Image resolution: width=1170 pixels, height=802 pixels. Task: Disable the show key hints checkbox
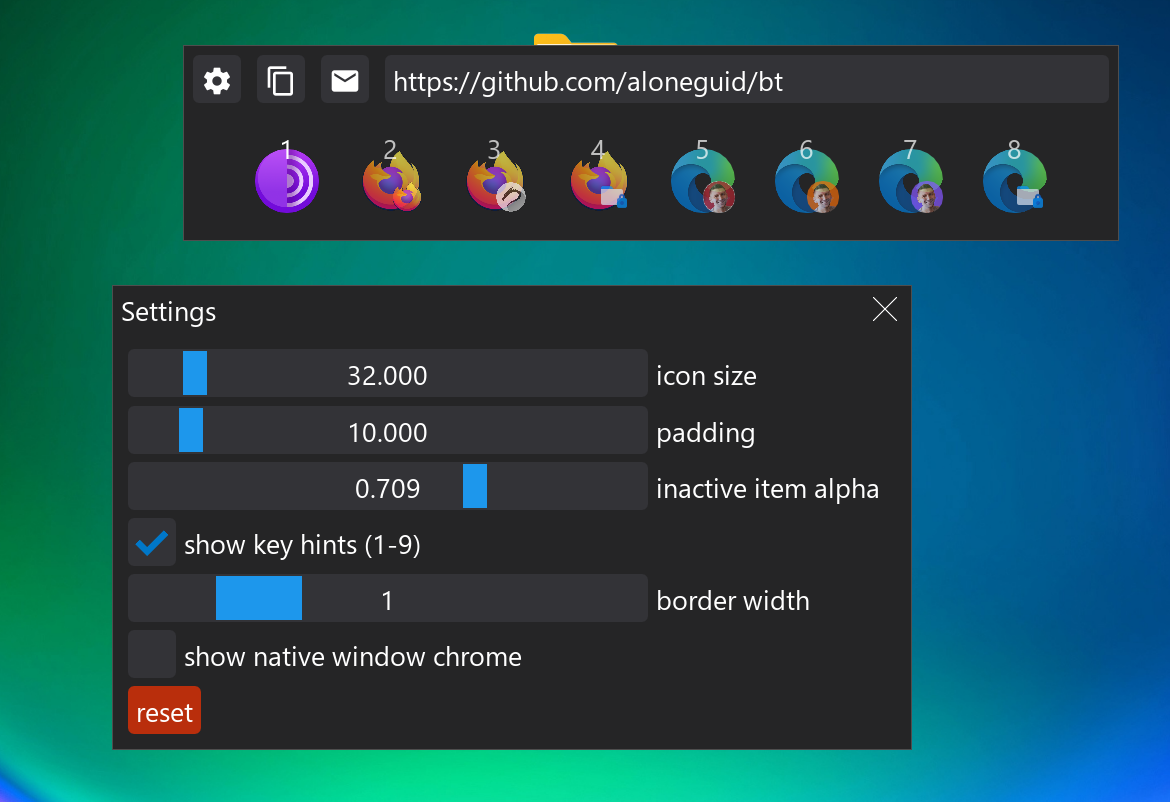point(152,543)
